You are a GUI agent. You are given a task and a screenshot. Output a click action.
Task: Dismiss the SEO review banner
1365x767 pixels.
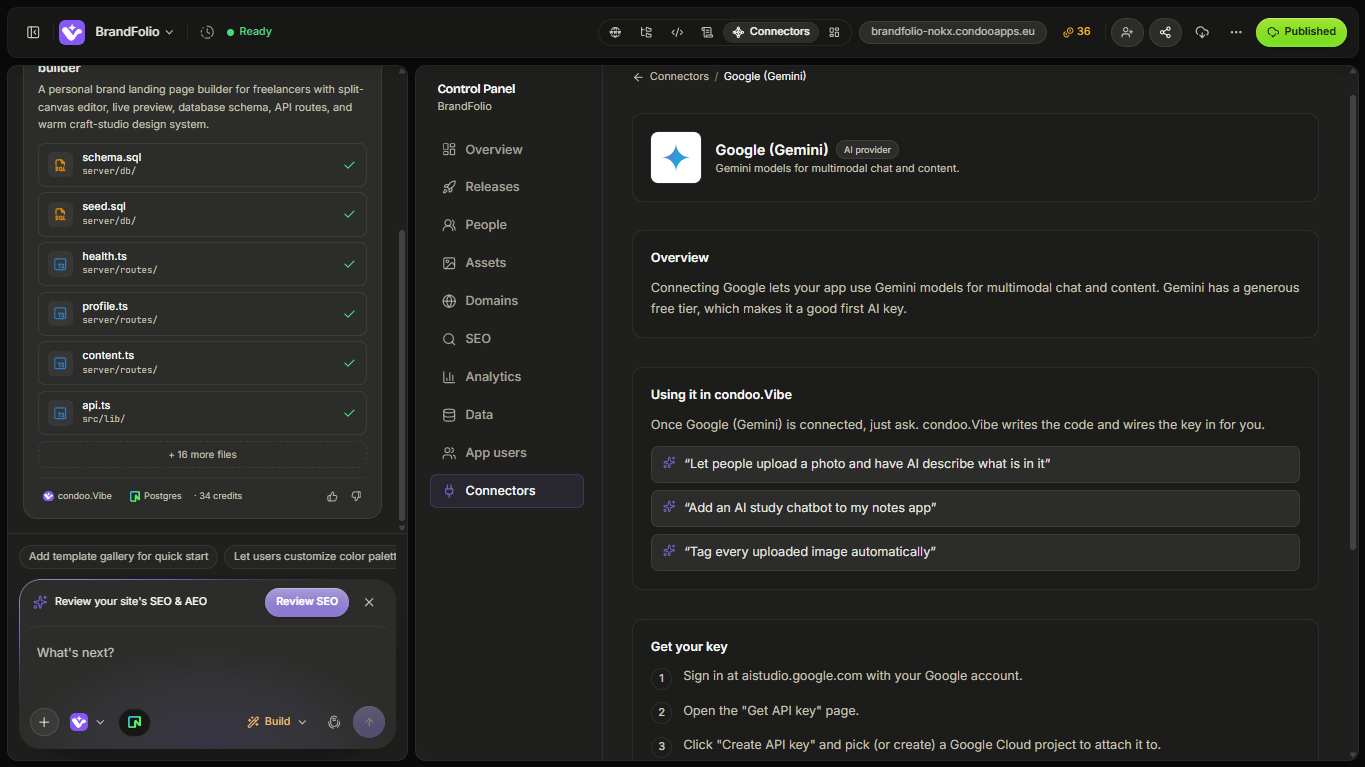point(369,602)
